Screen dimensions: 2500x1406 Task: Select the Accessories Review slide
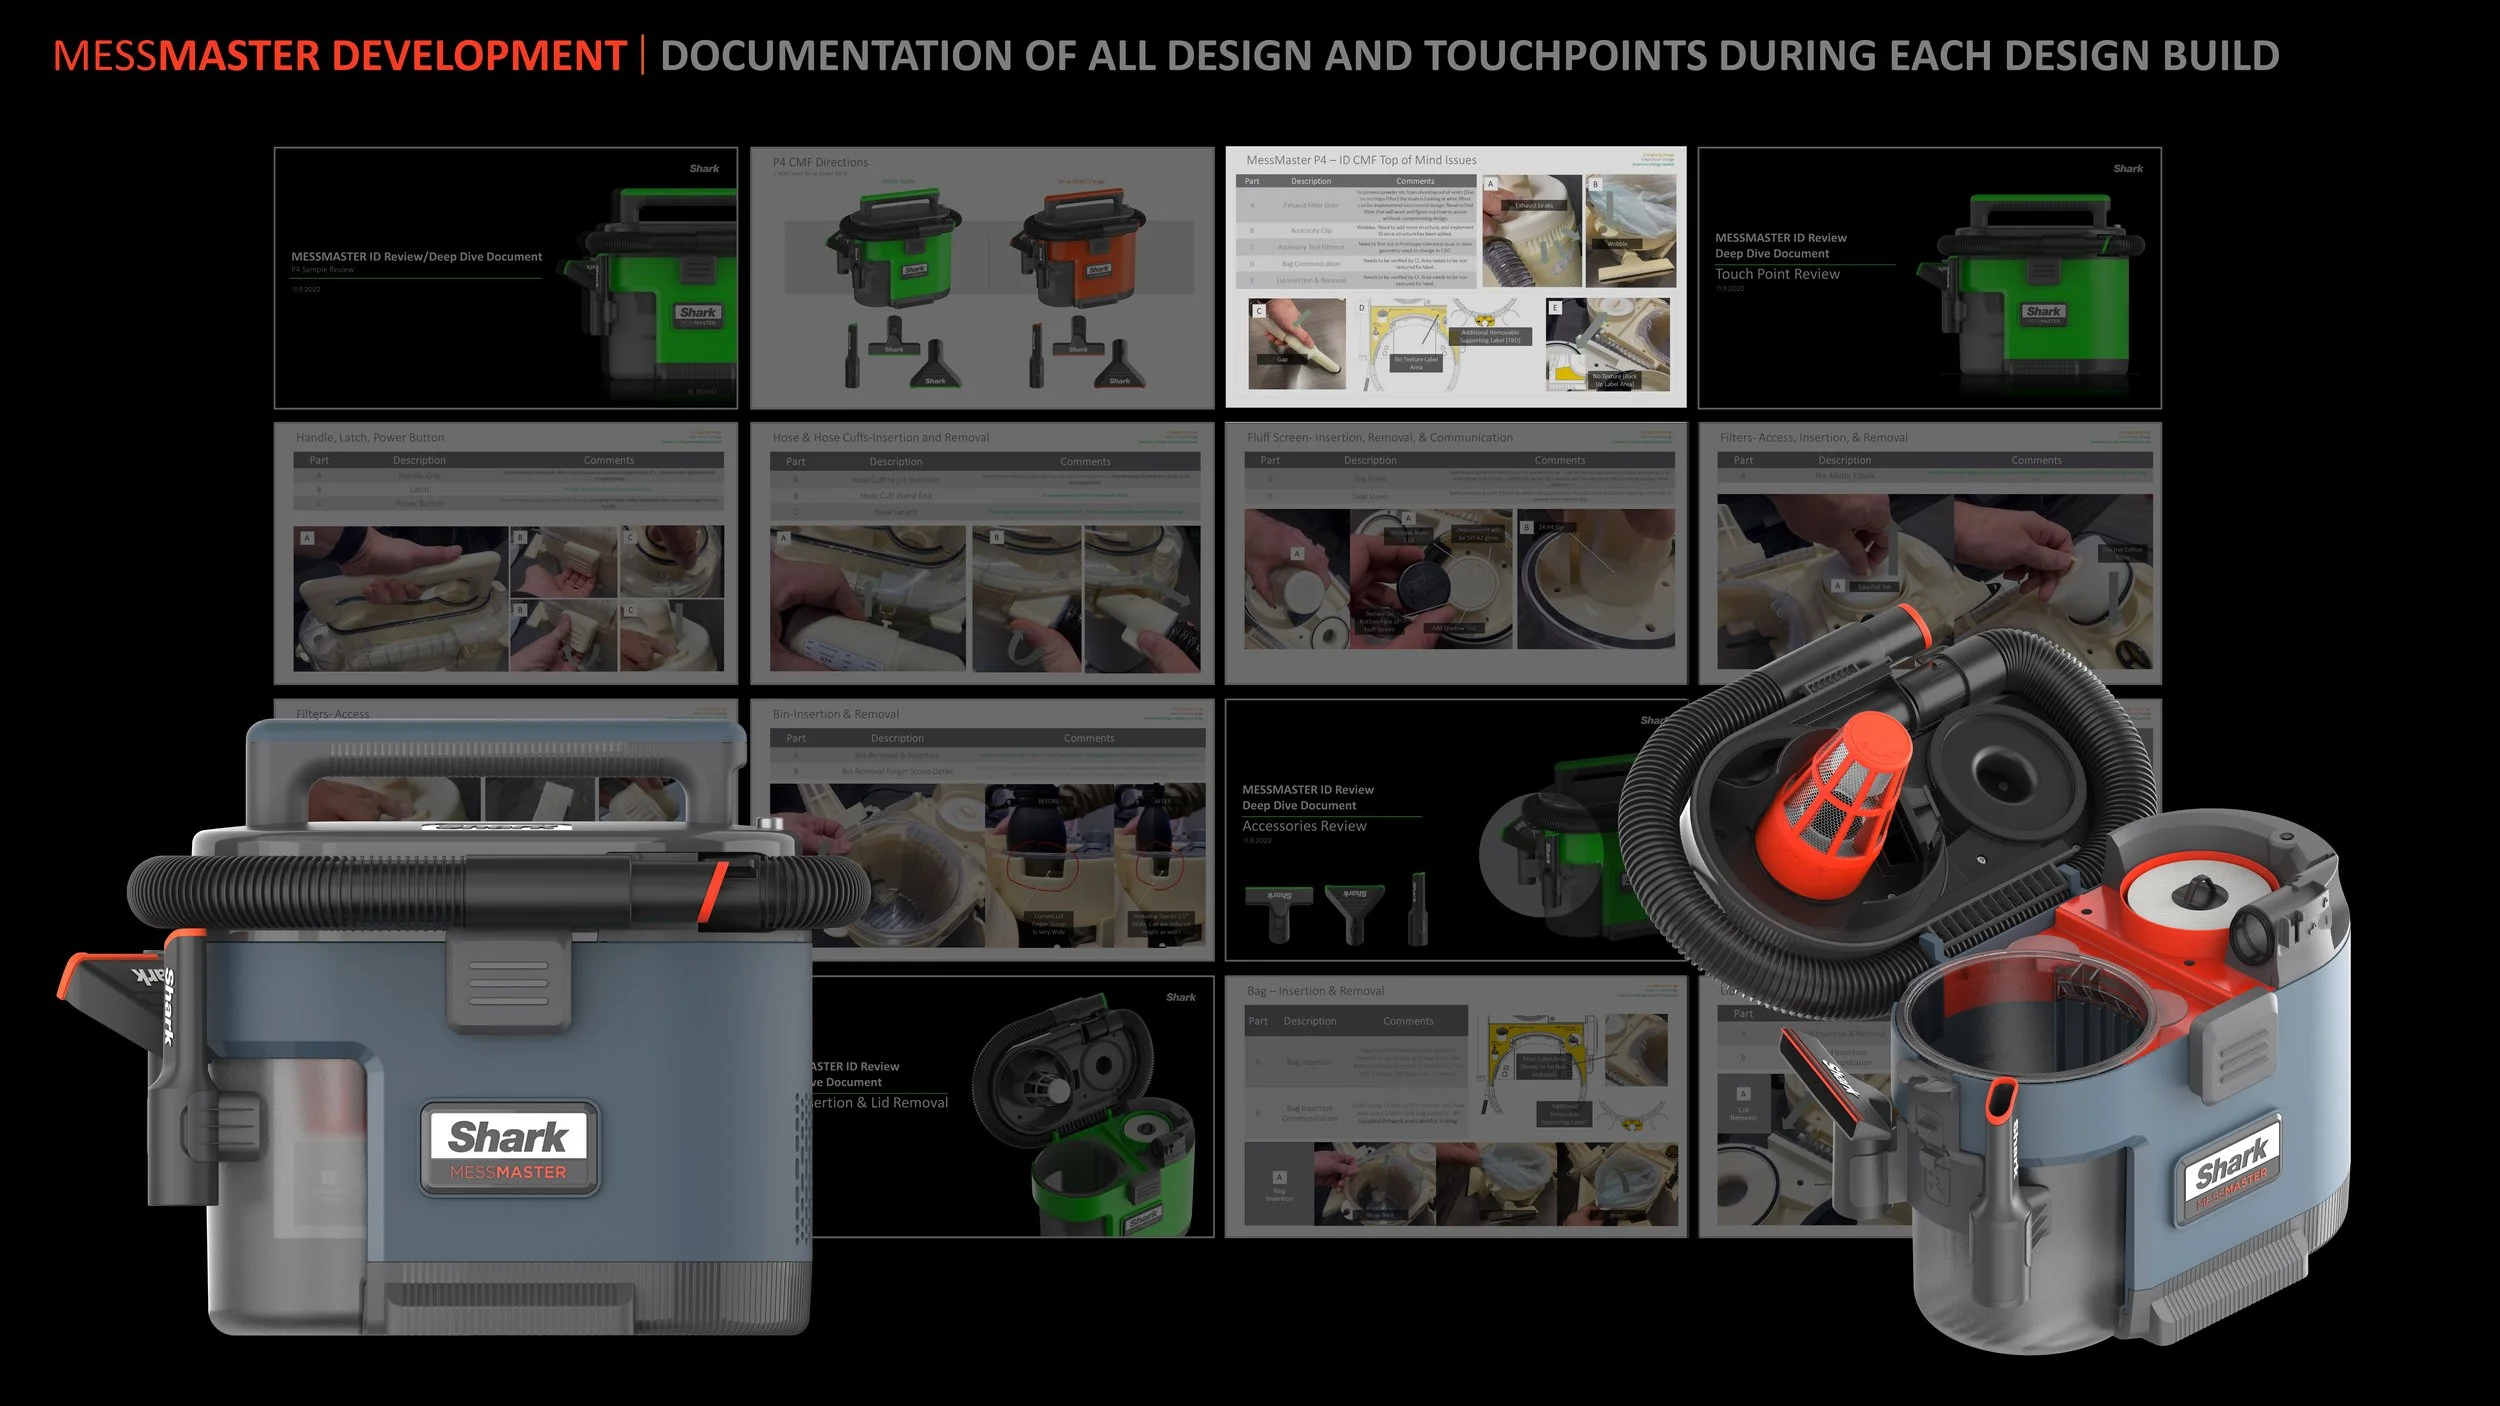(x=1400, y=830)
